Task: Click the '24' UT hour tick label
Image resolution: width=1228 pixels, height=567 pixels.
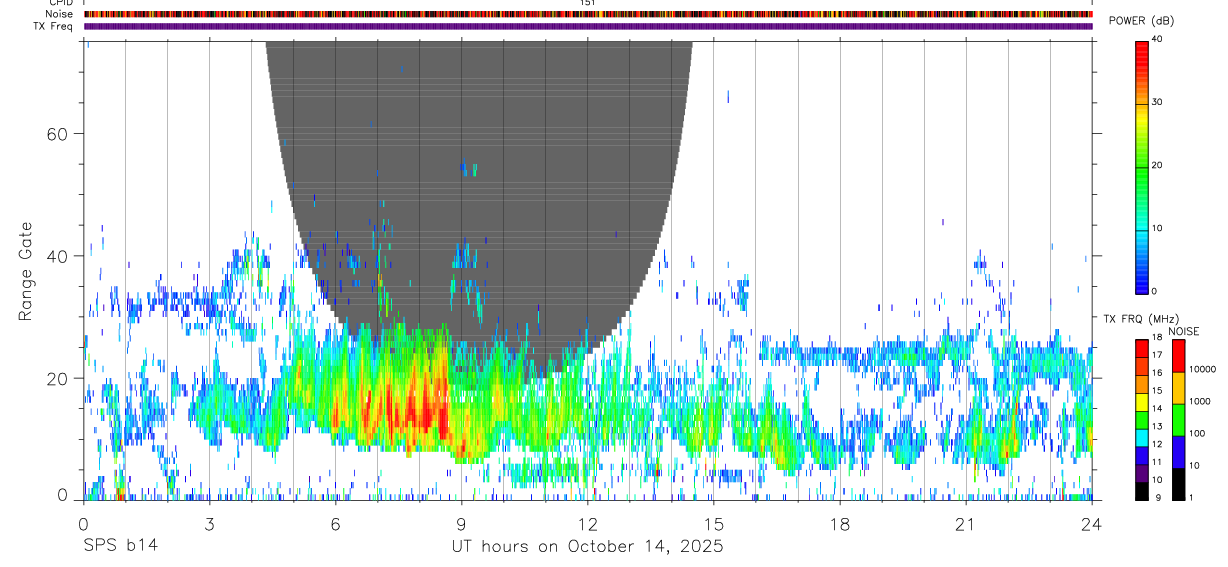Action: [x=1092, y=523]
